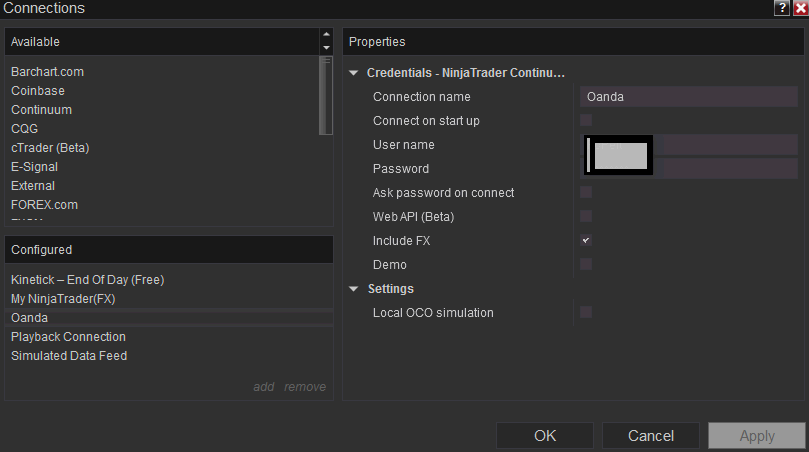This screenshot has width=809, height=452.
Task: Select Simulated Data Feed entry
Action: (69, 356)
